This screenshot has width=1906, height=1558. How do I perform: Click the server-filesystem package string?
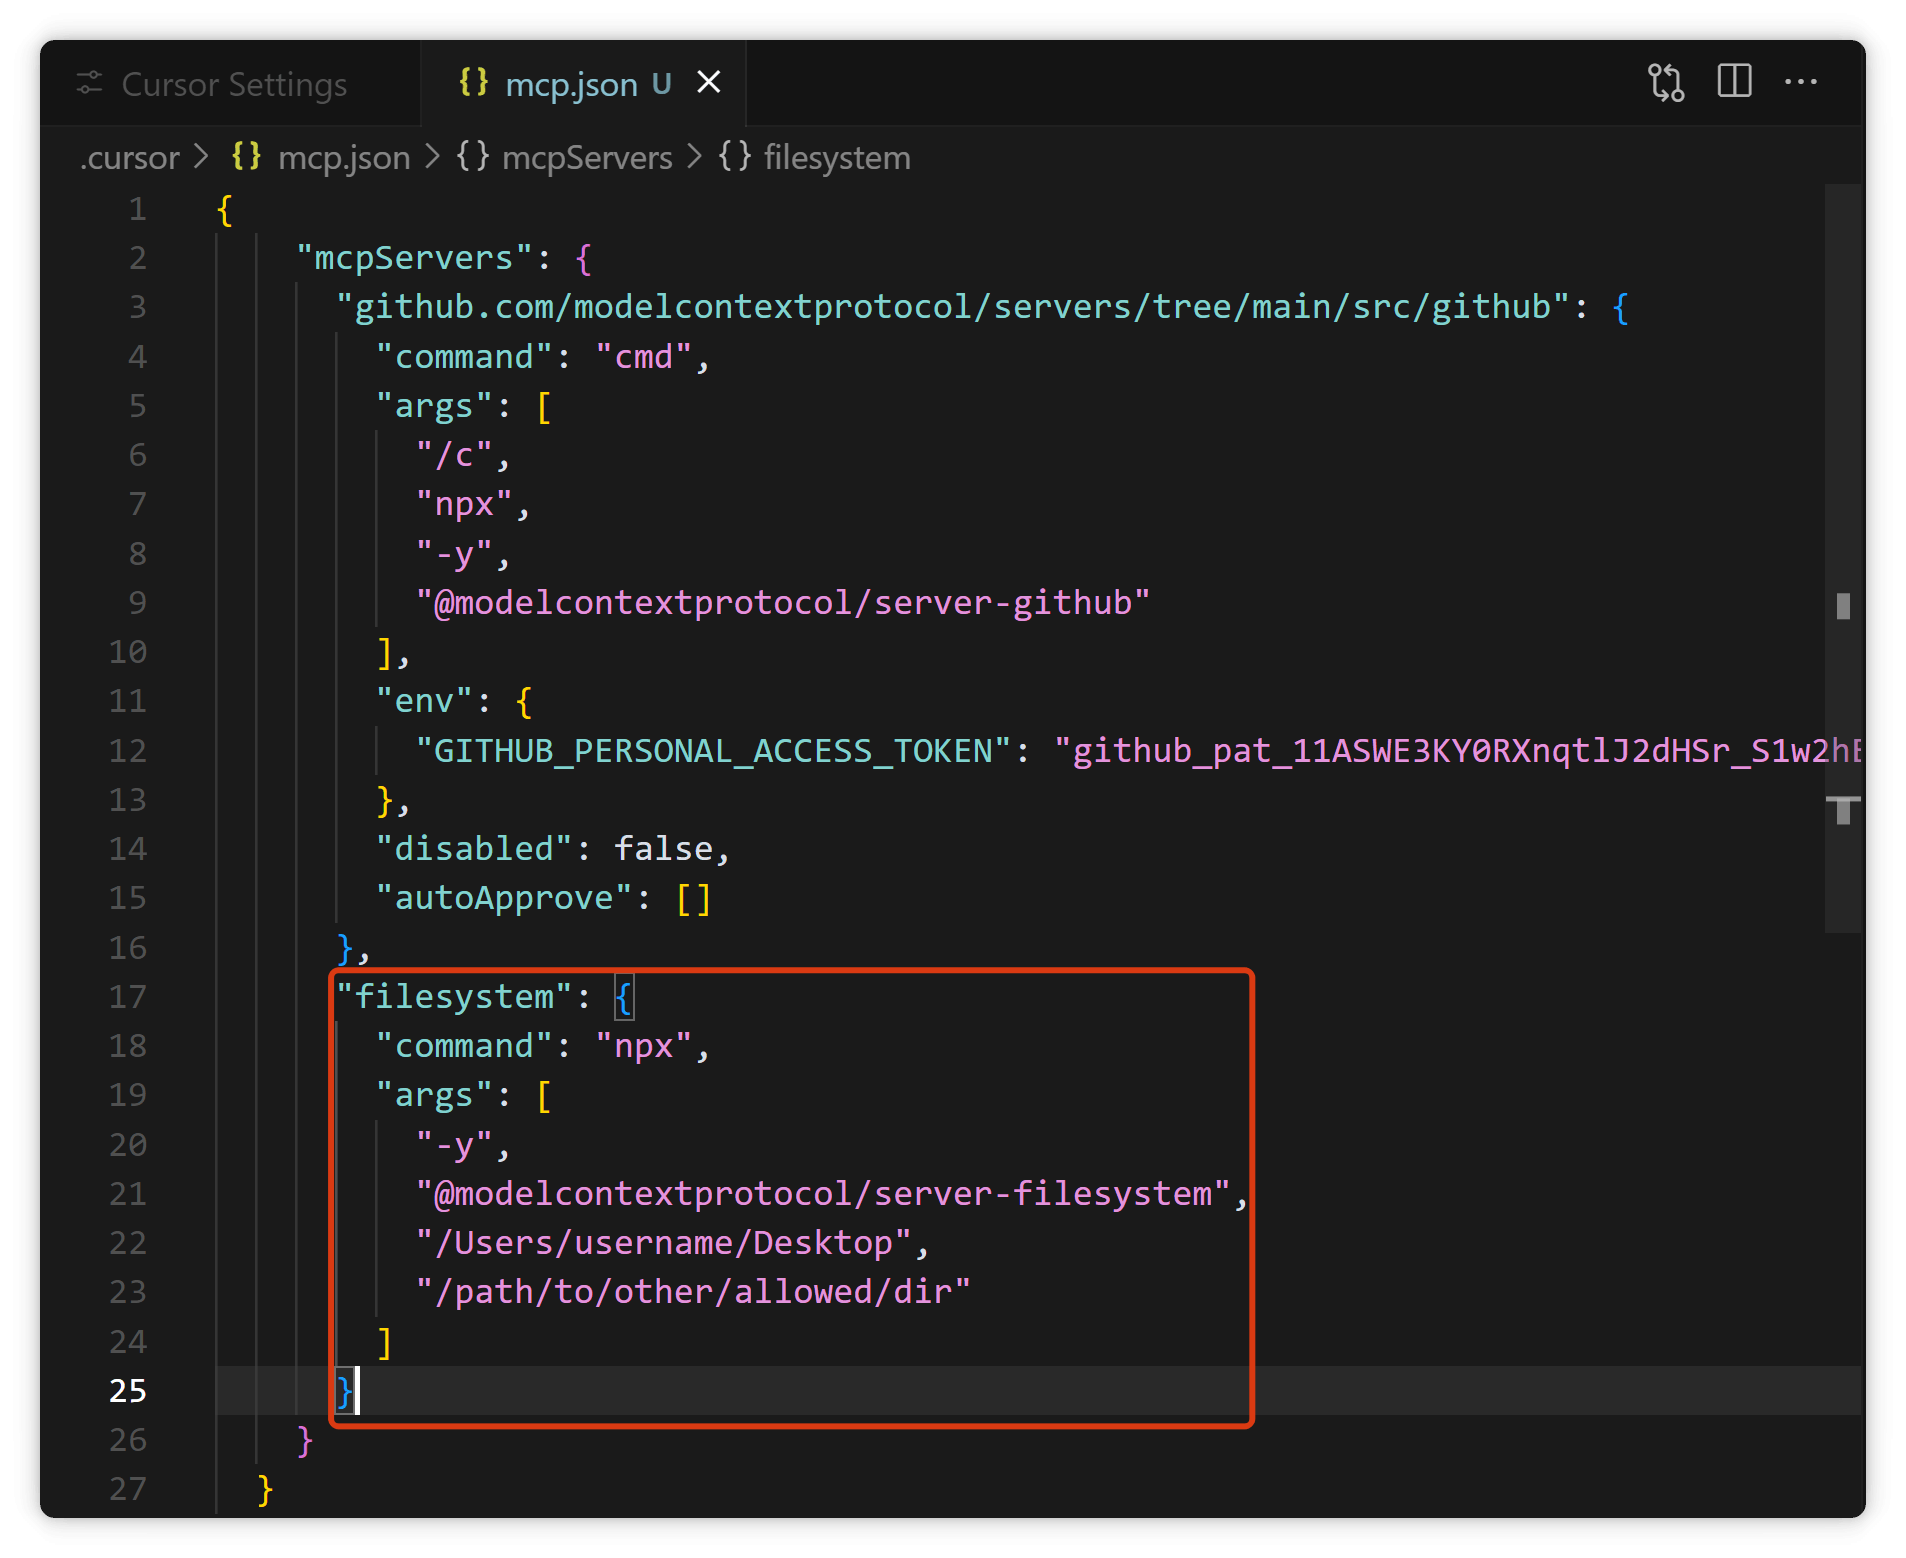(822, 1194)
